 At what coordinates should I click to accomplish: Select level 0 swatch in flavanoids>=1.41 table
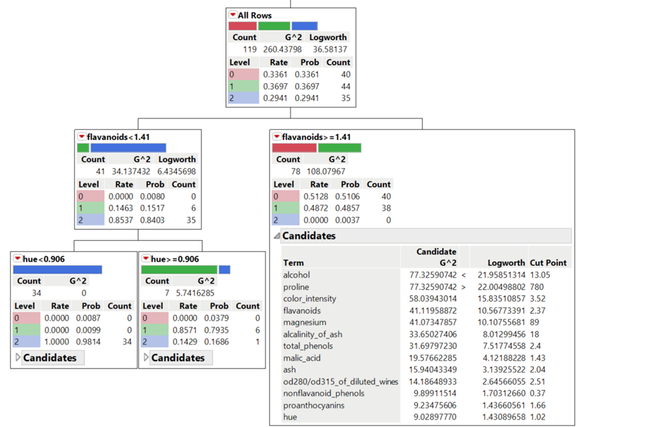click(x=286, y=196)
